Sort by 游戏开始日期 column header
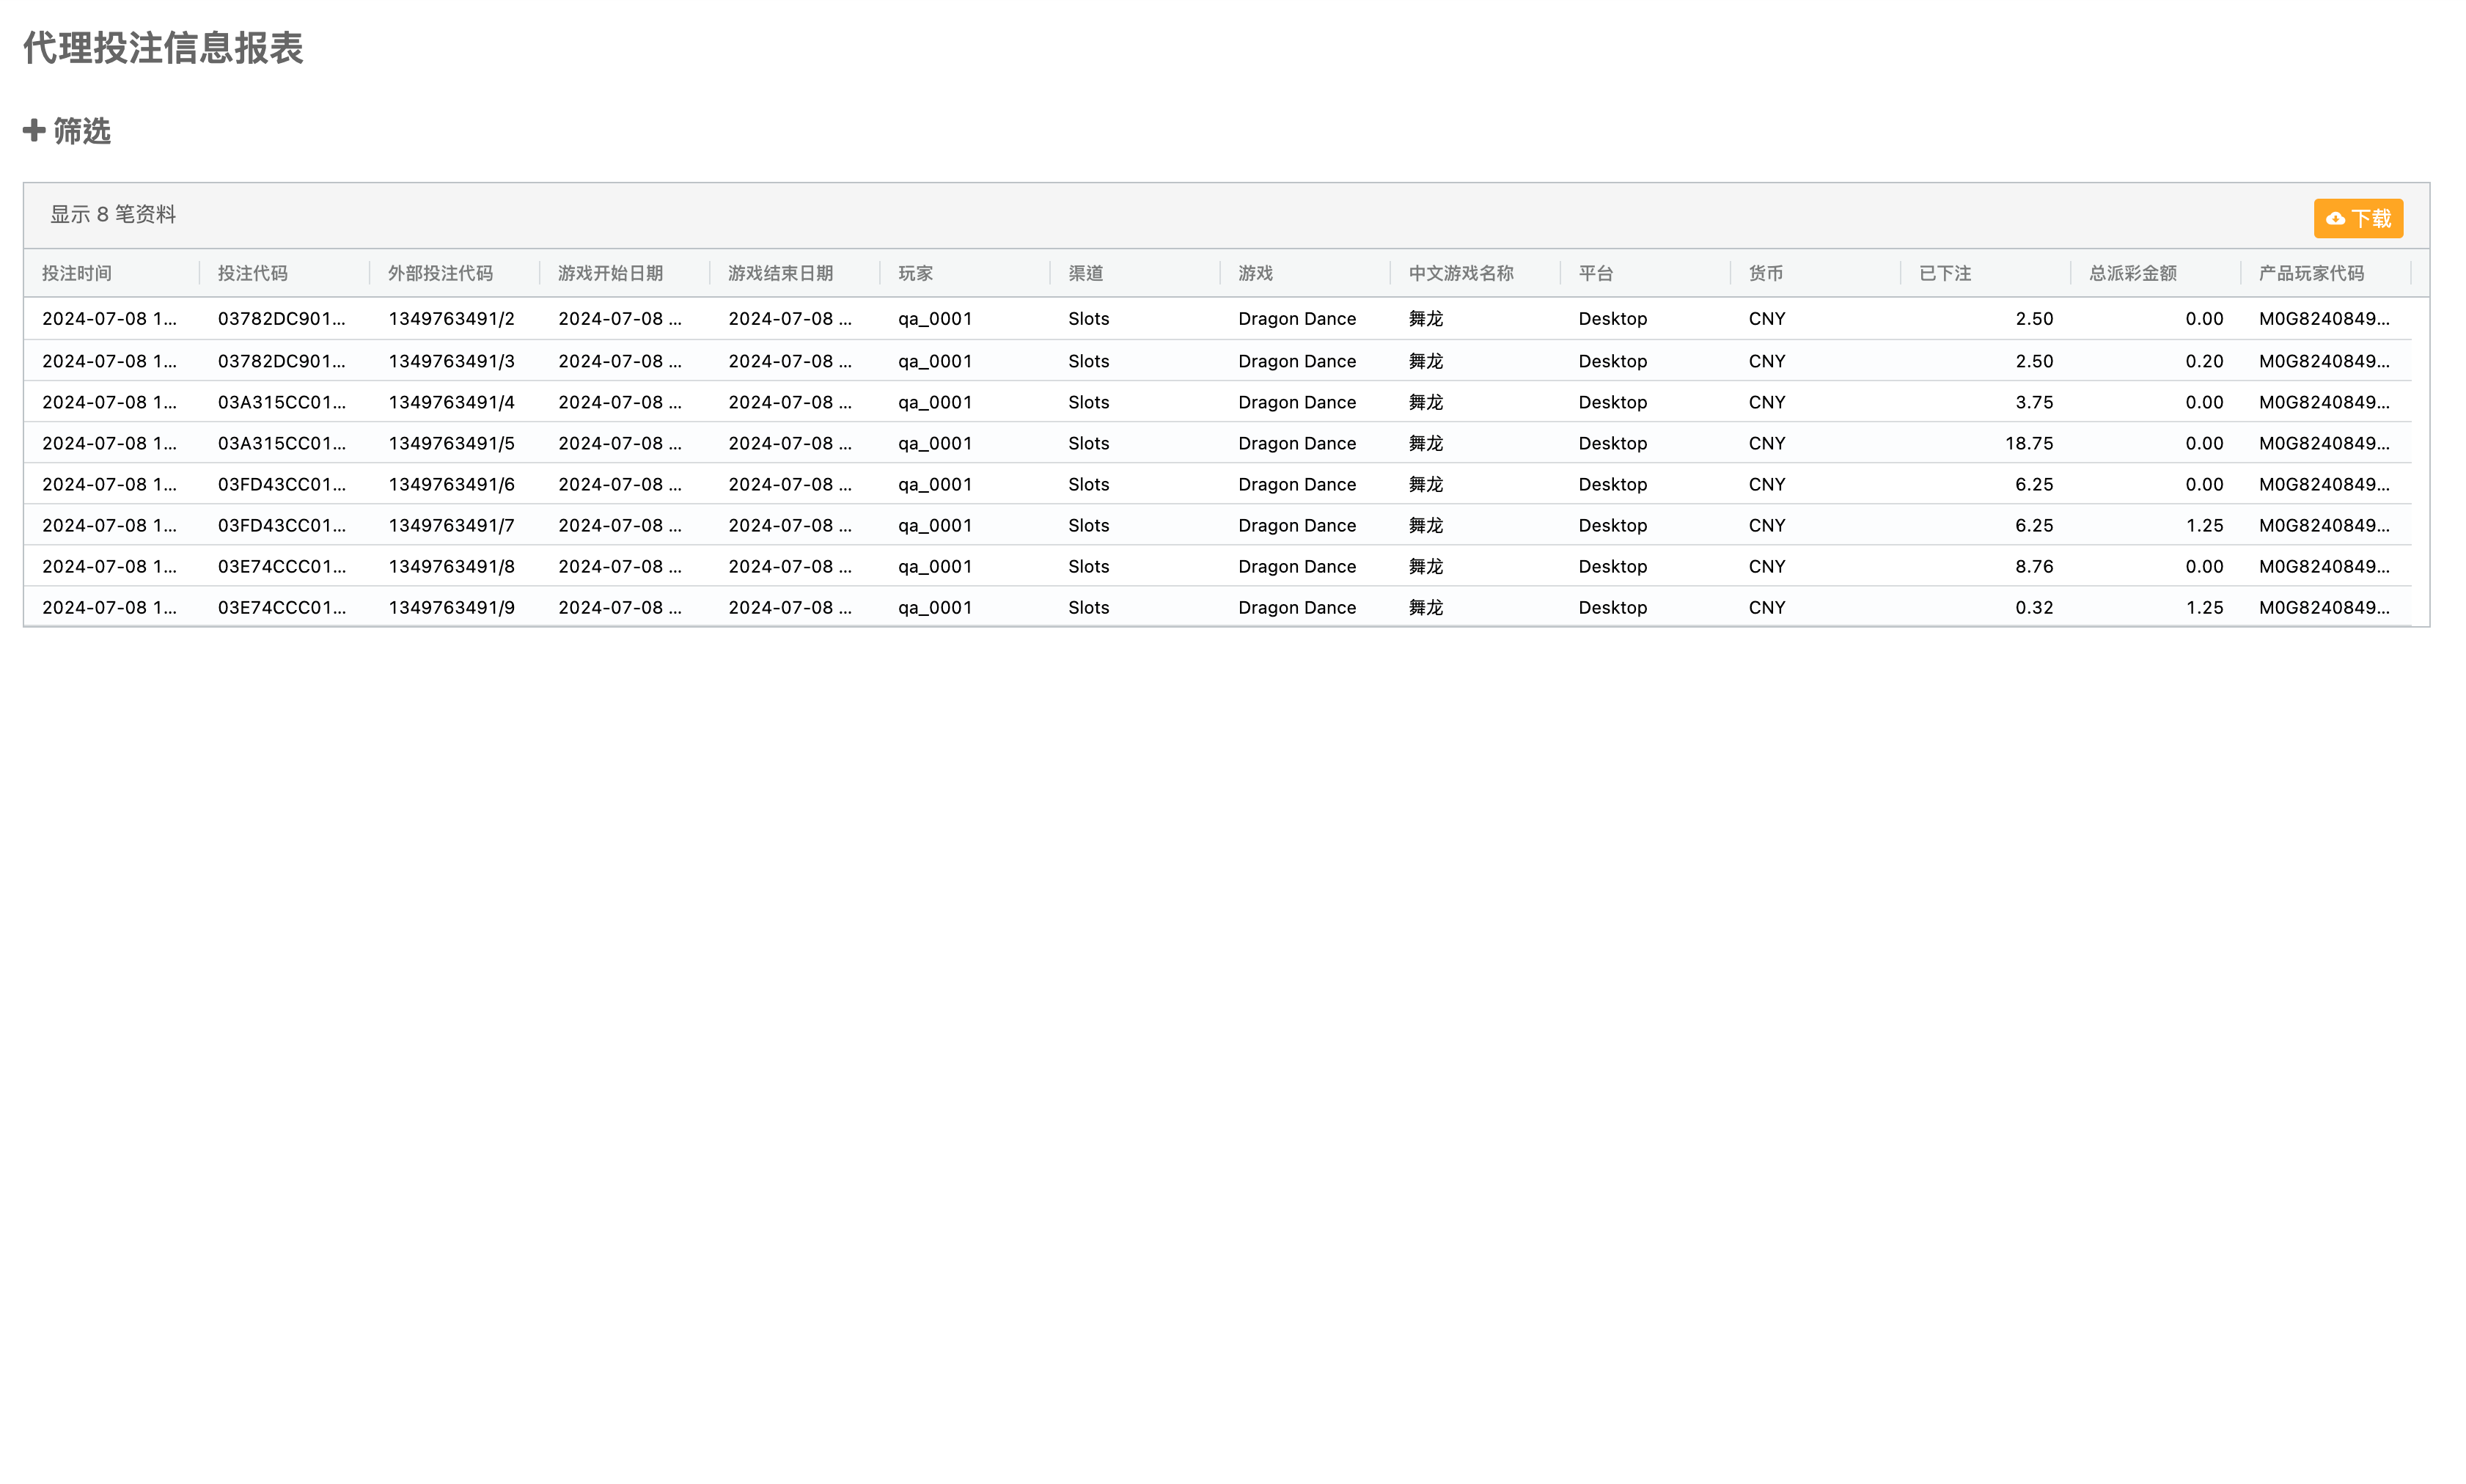 (x=610, y=273)
